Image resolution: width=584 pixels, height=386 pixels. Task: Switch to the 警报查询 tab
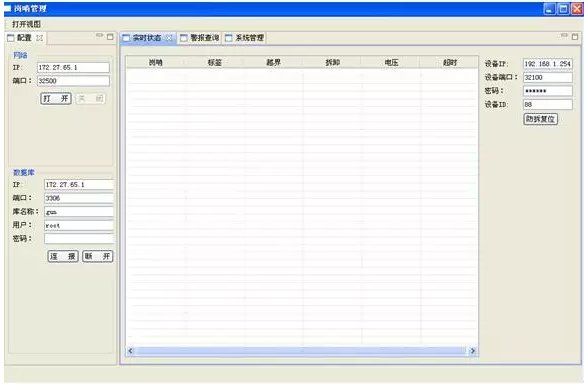point(200,38)
